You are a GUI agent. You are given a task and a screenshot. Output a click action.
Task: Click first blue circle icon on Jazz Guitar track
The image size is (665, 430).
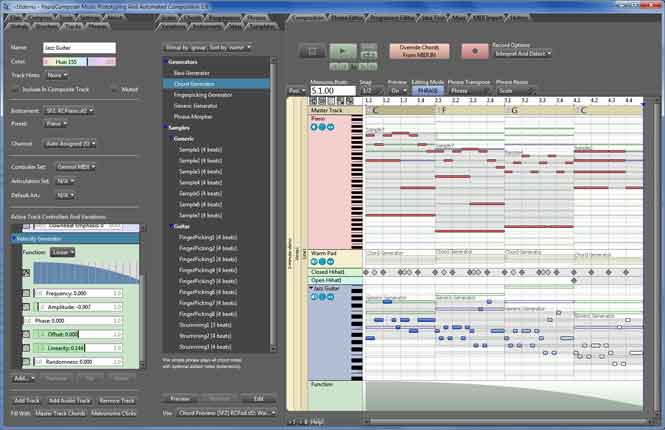(314, 297)
